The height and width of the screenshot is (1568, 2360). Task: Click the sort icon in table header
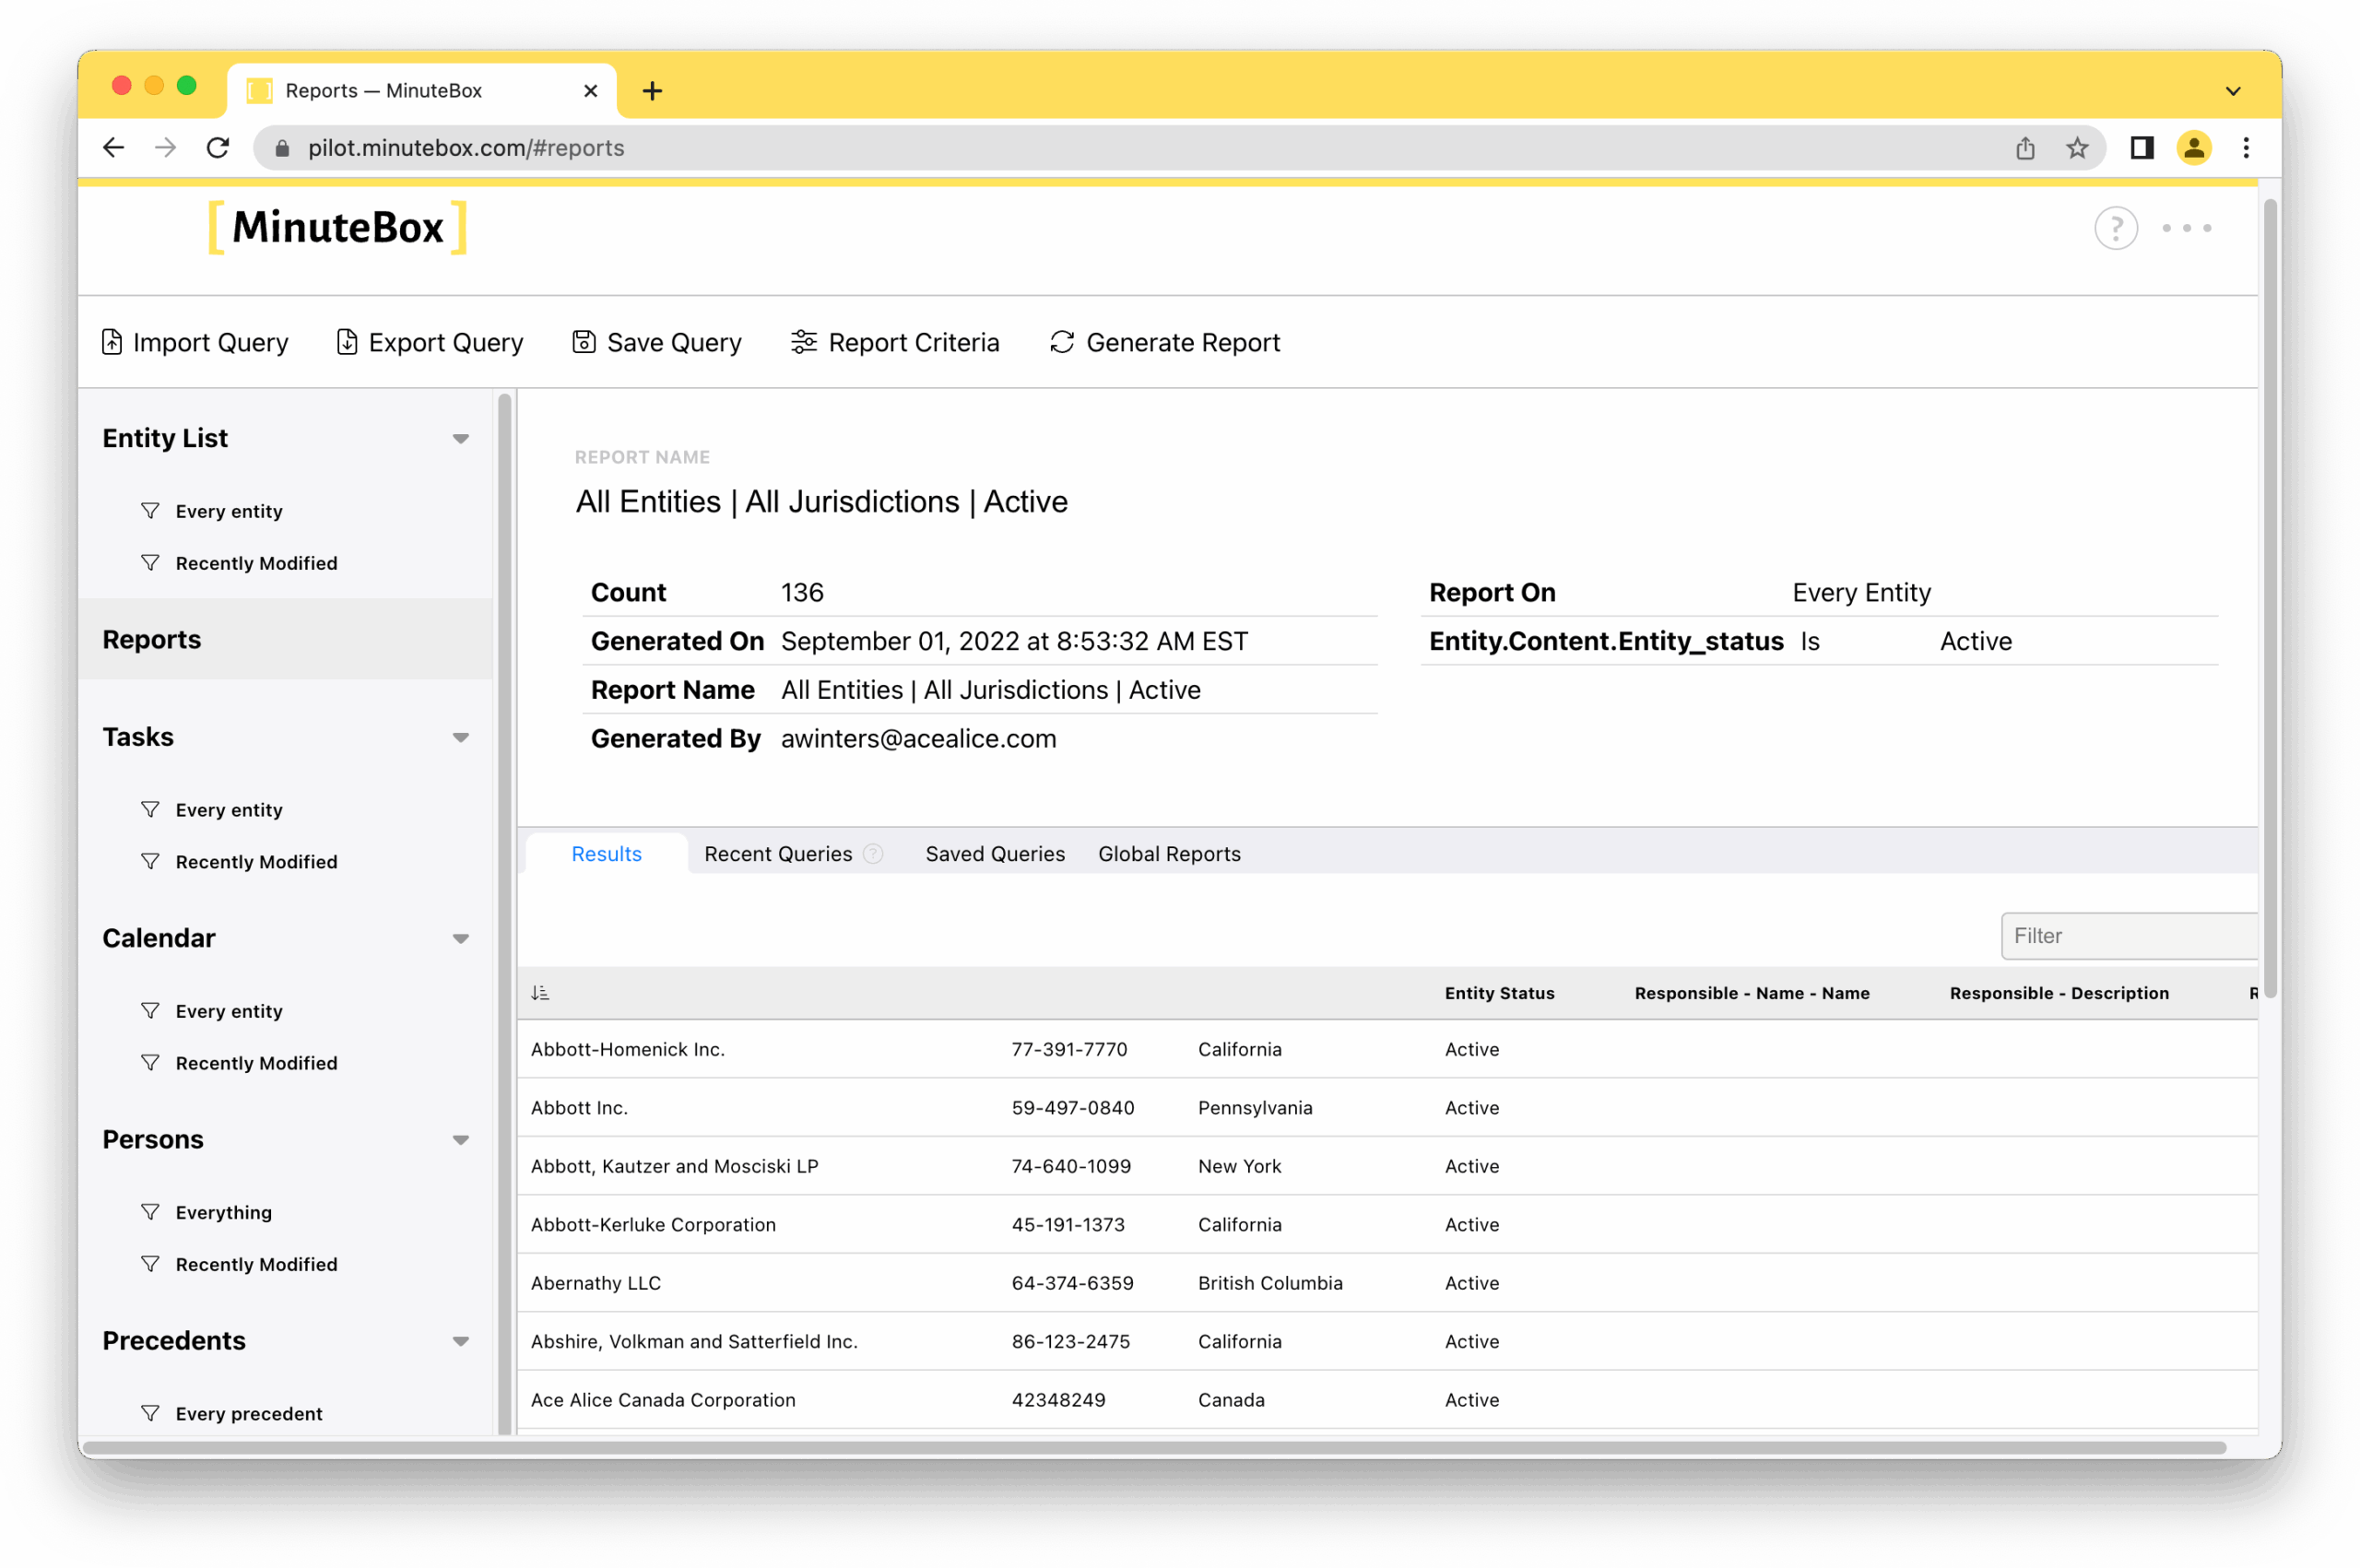(x=540, y=993)
